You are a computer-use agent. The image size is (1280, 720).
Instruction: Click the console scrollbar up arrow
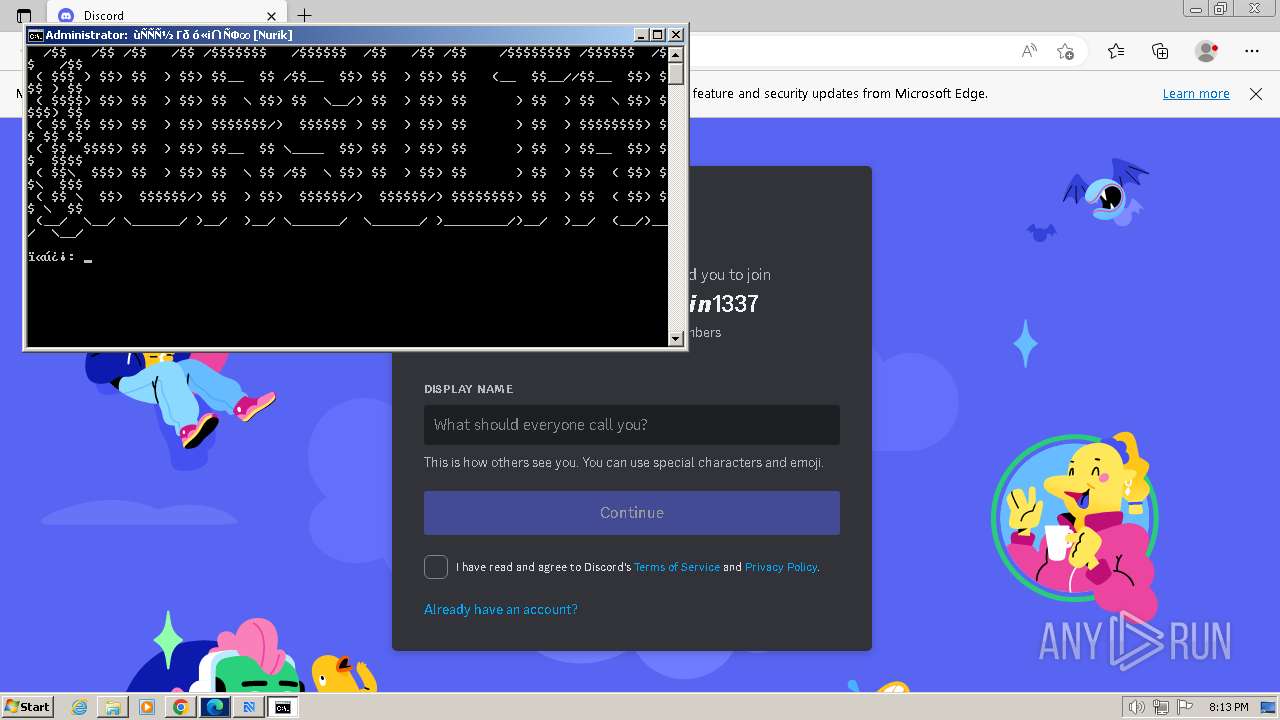(x=676, y=54)
